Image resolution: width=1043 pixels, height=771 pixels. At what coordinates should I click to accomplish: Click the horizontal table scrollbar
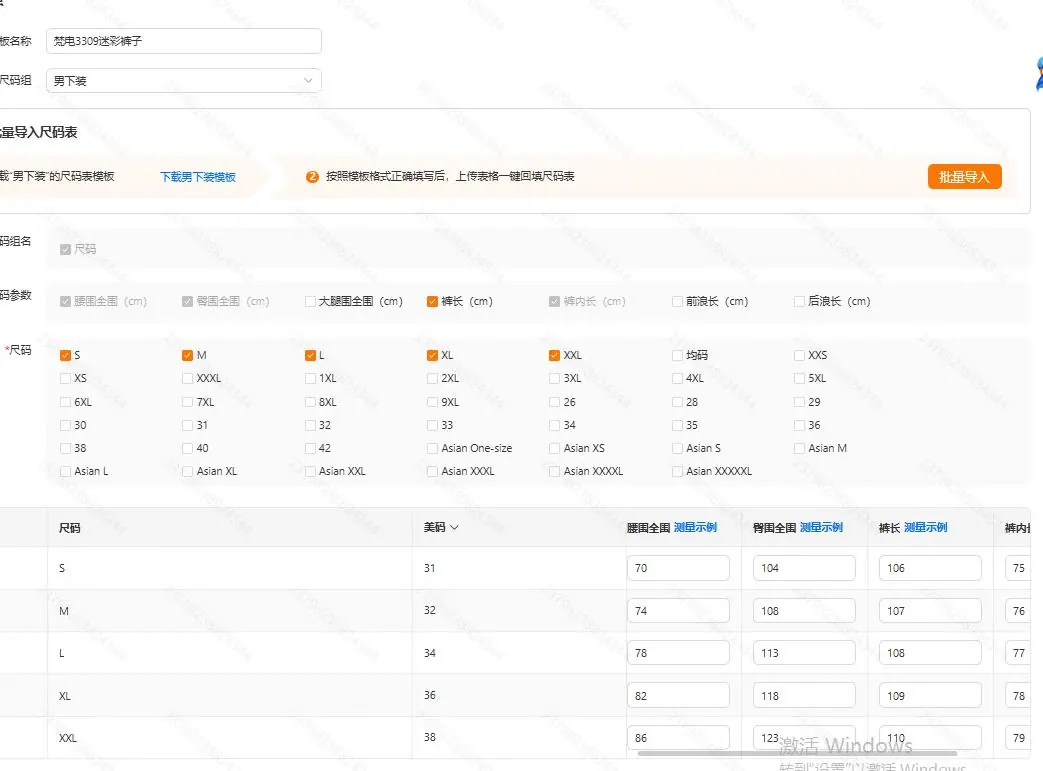pyautogui.click(x=797, y=754)
